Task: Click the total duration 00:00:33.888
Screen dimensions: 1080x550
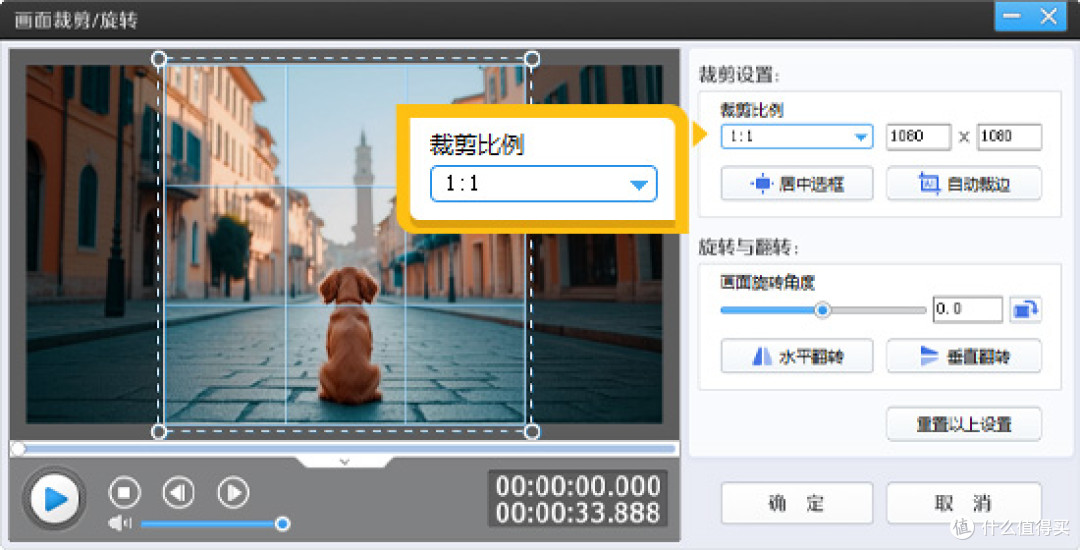Action: coord(578,513)
